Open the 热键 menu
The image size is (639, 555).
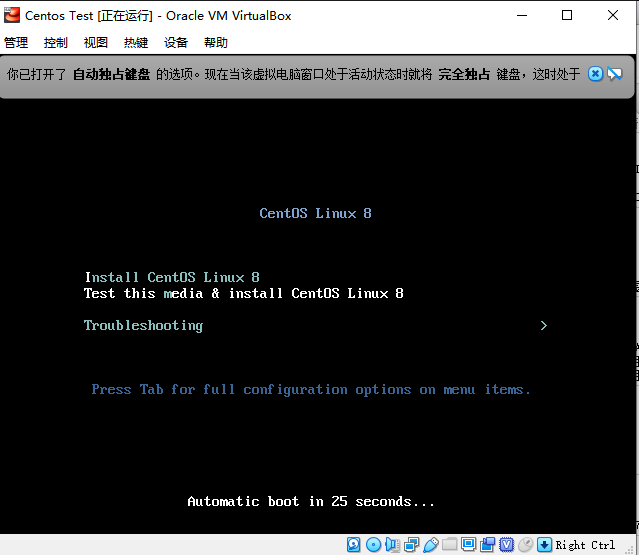[136, 42]
